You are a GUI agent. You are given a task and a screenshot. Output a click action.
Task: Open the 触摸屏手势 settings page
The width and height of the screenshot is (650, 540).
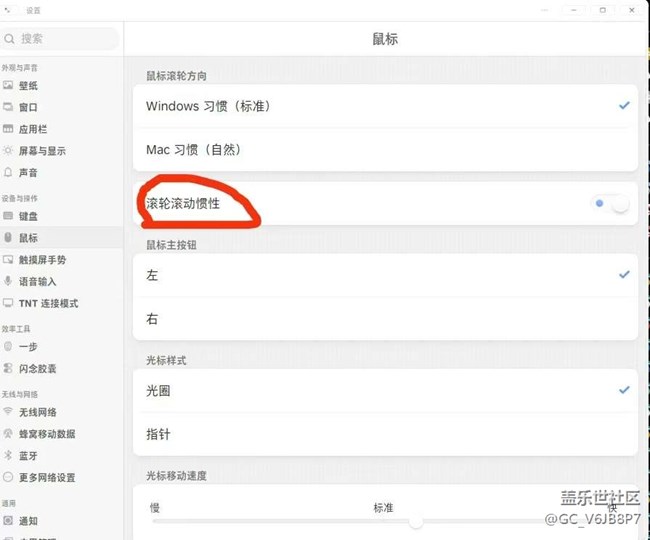42,260
